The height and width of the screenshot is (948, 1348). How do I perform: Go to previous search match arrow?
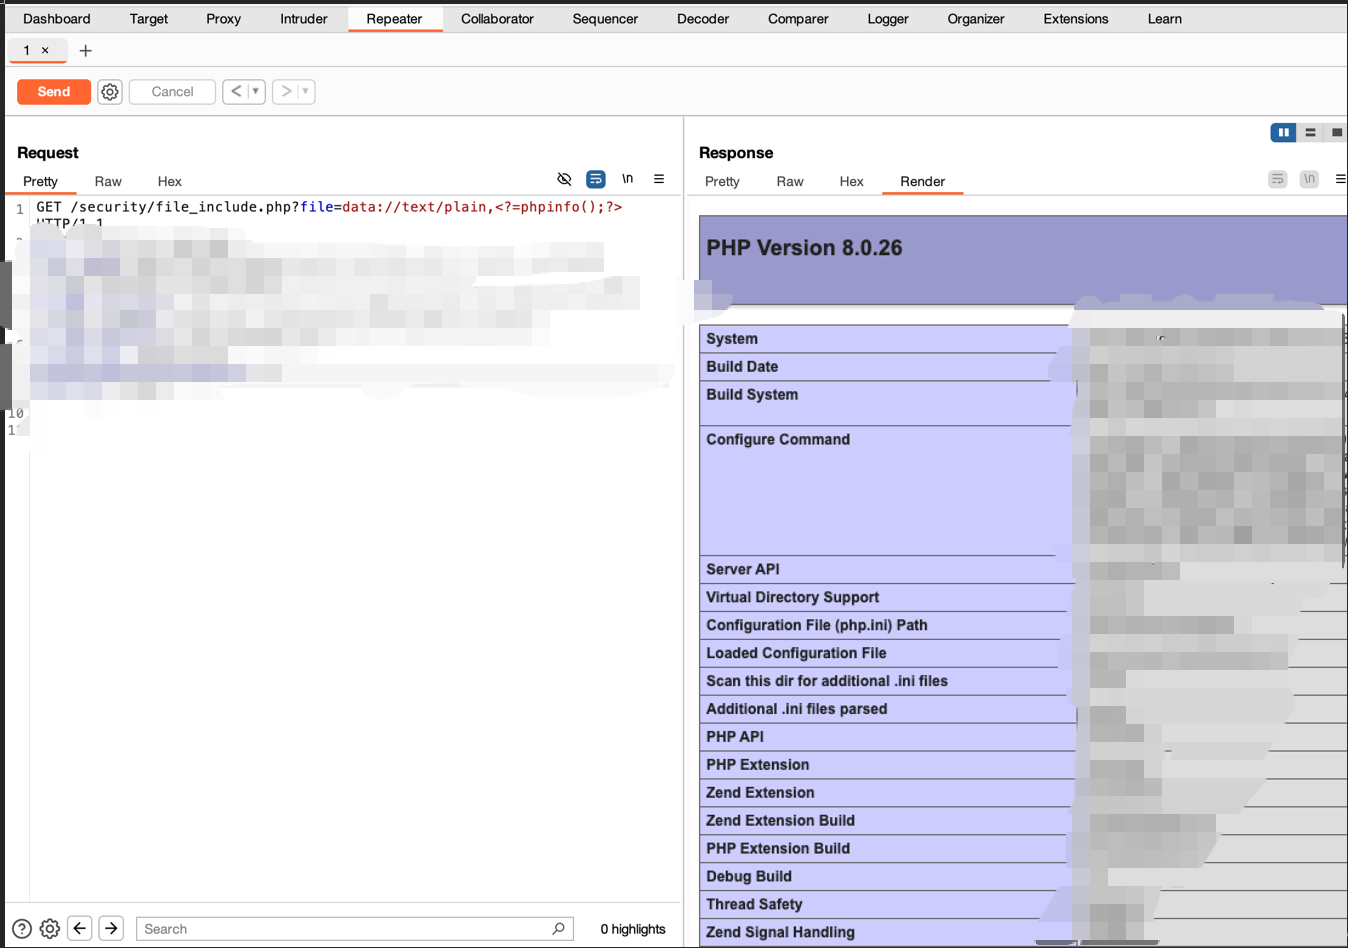(x=80, y=929)
